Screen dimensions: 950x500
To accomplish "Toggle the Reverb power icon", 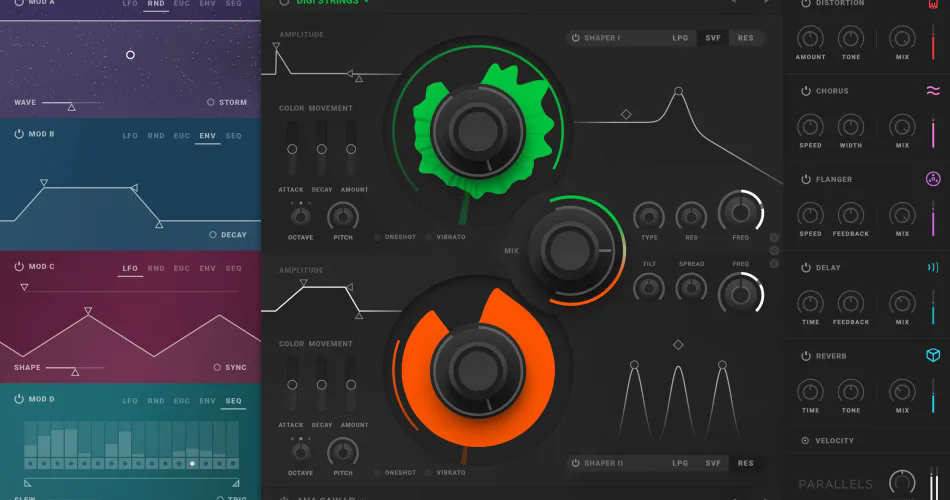I will pyautogui.click(x=806, y=356).
